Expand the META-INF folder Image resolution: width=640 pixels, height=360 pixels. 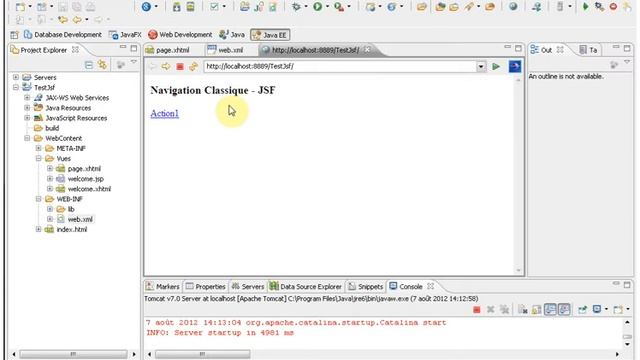(x=38, y=148)
